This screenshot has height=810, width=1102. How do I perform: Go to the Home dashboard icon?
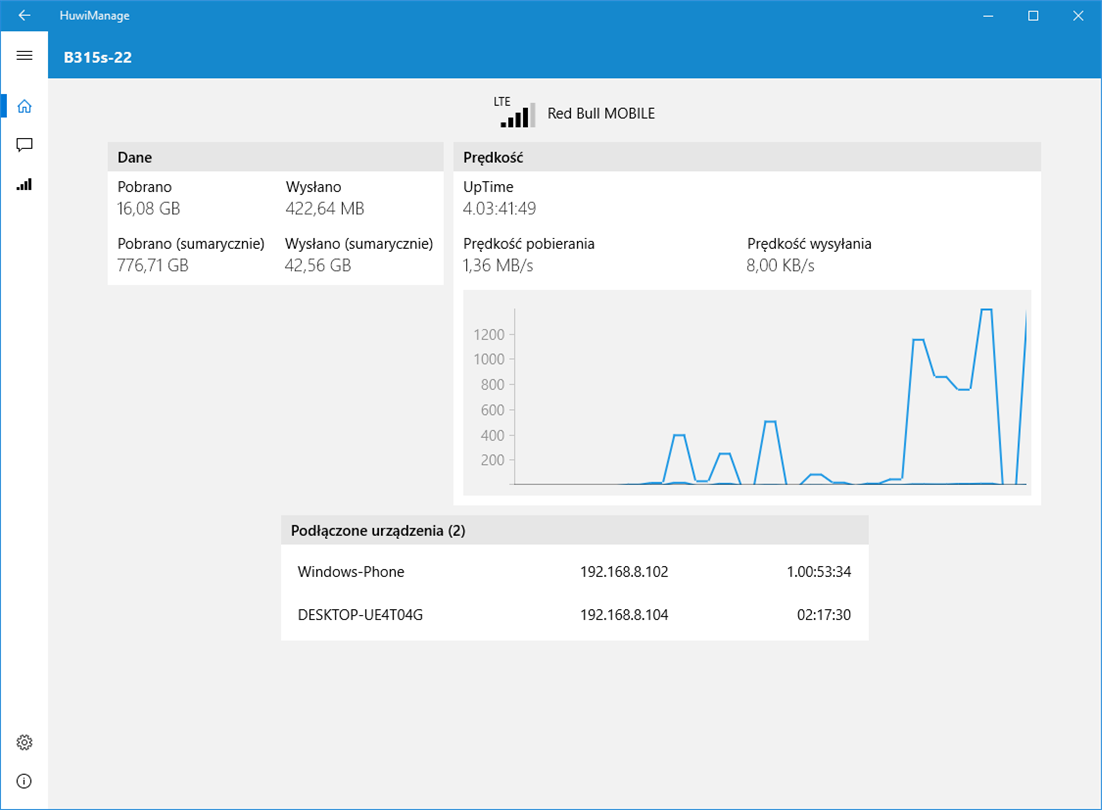click(24, 106)
